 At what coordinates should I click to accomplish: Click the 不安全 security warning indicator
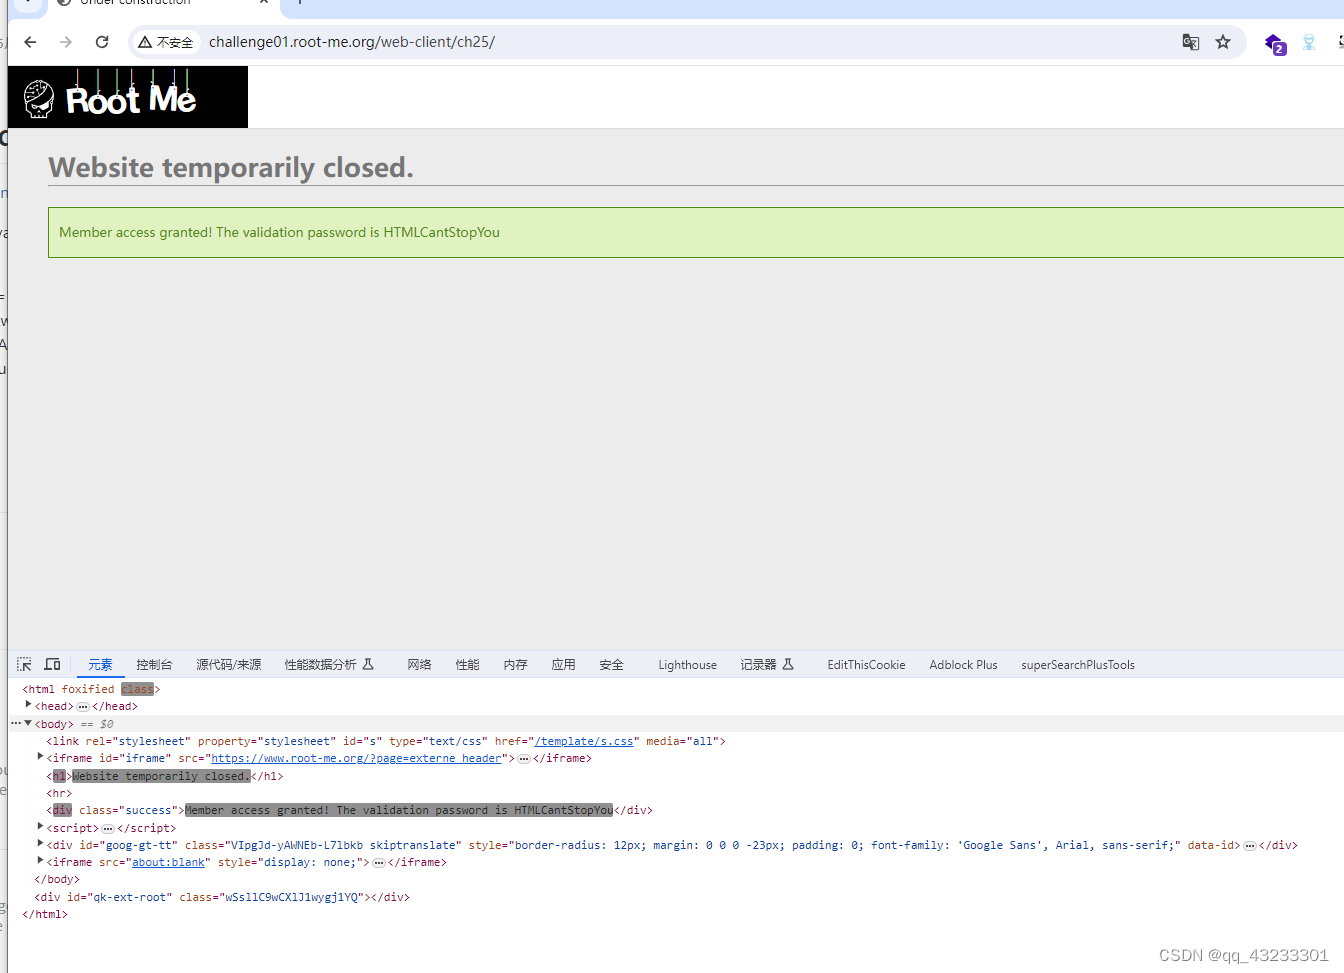pyautogui.click(x=166, y=42)
